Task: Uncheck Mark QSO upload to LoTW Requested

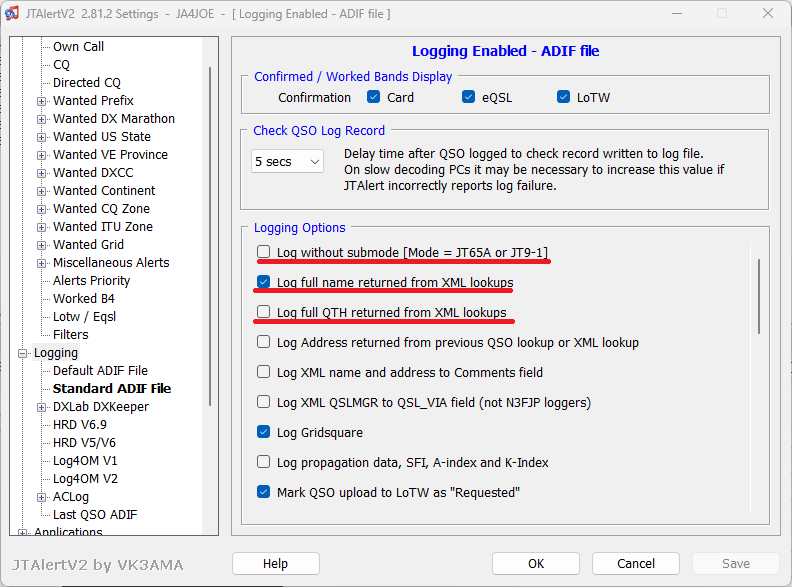Action: (263, 492)
